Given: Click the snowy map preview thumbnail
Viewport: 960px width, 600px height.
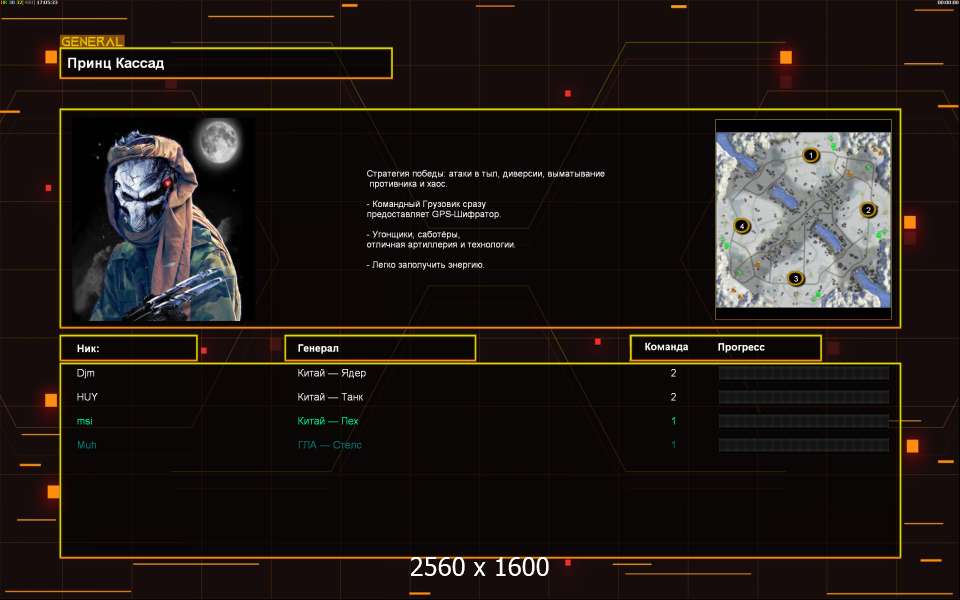Looking at the screenshot, I should point(802,218).
